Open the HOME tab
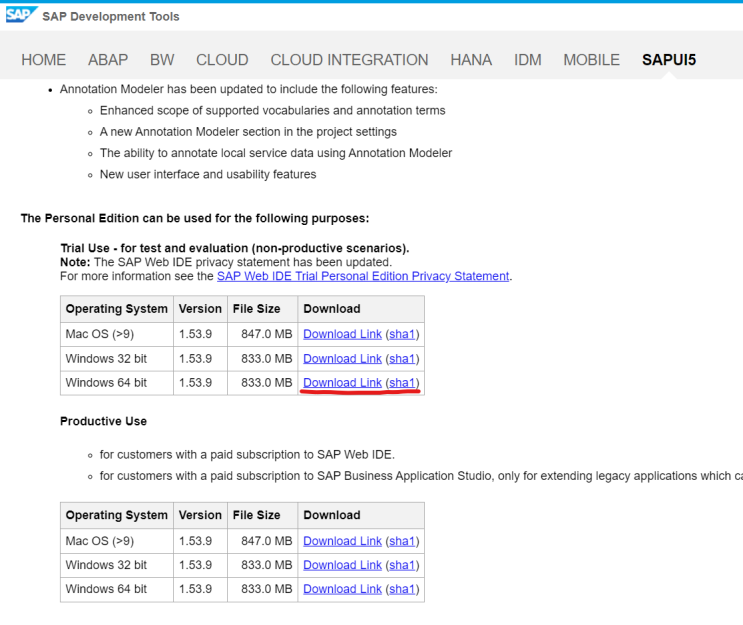Viewport: 743px width, 625px height. 44,60
